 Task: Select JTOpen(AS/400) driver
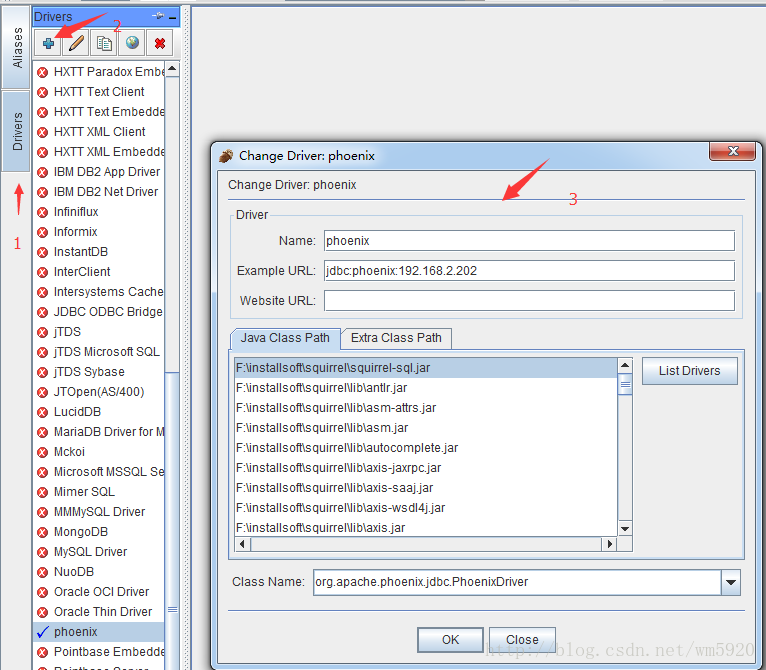99,392
